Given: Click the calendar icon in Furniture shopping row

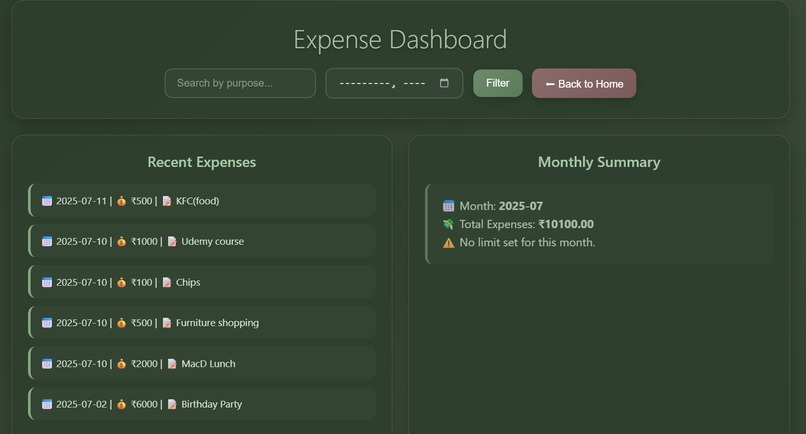Looking at the screenshot, I should point(47,323).
